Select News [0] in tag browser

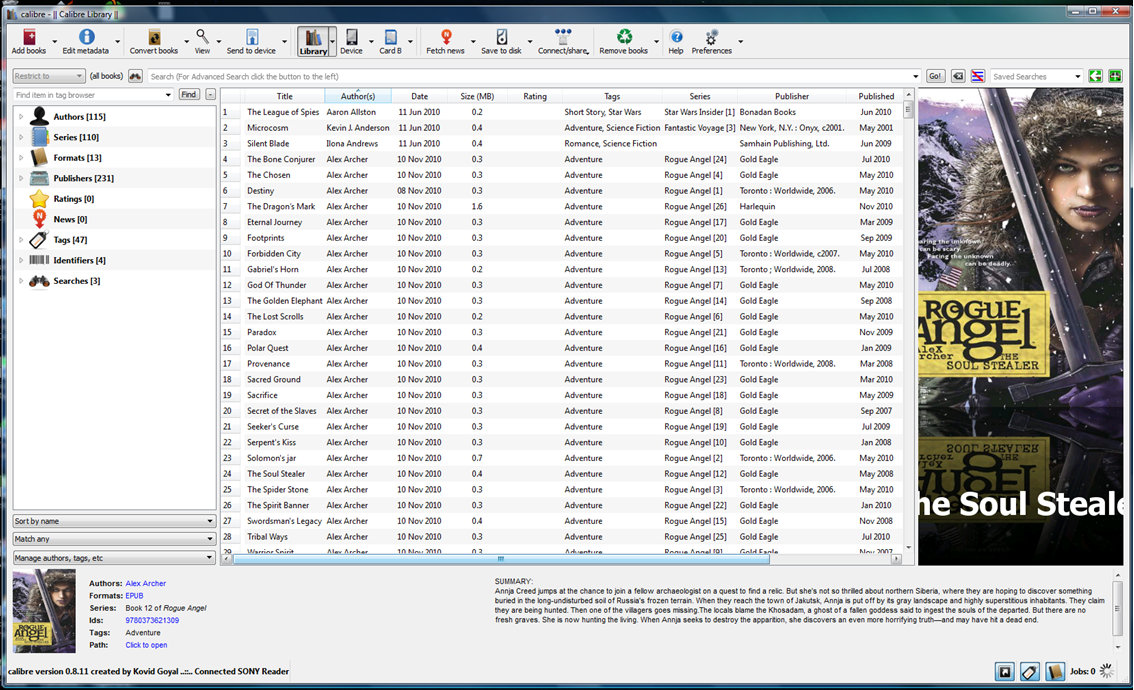(69, 219)
